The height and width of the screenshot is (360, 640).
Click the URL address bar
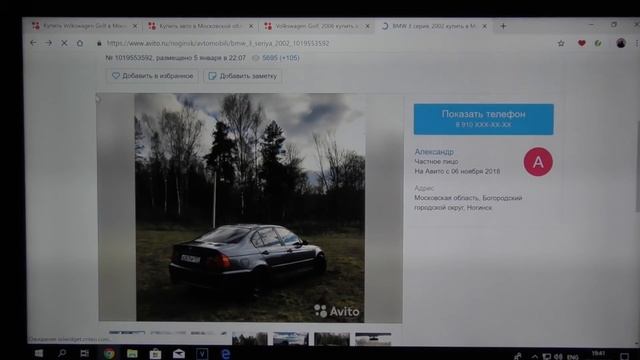coord(322,43)
